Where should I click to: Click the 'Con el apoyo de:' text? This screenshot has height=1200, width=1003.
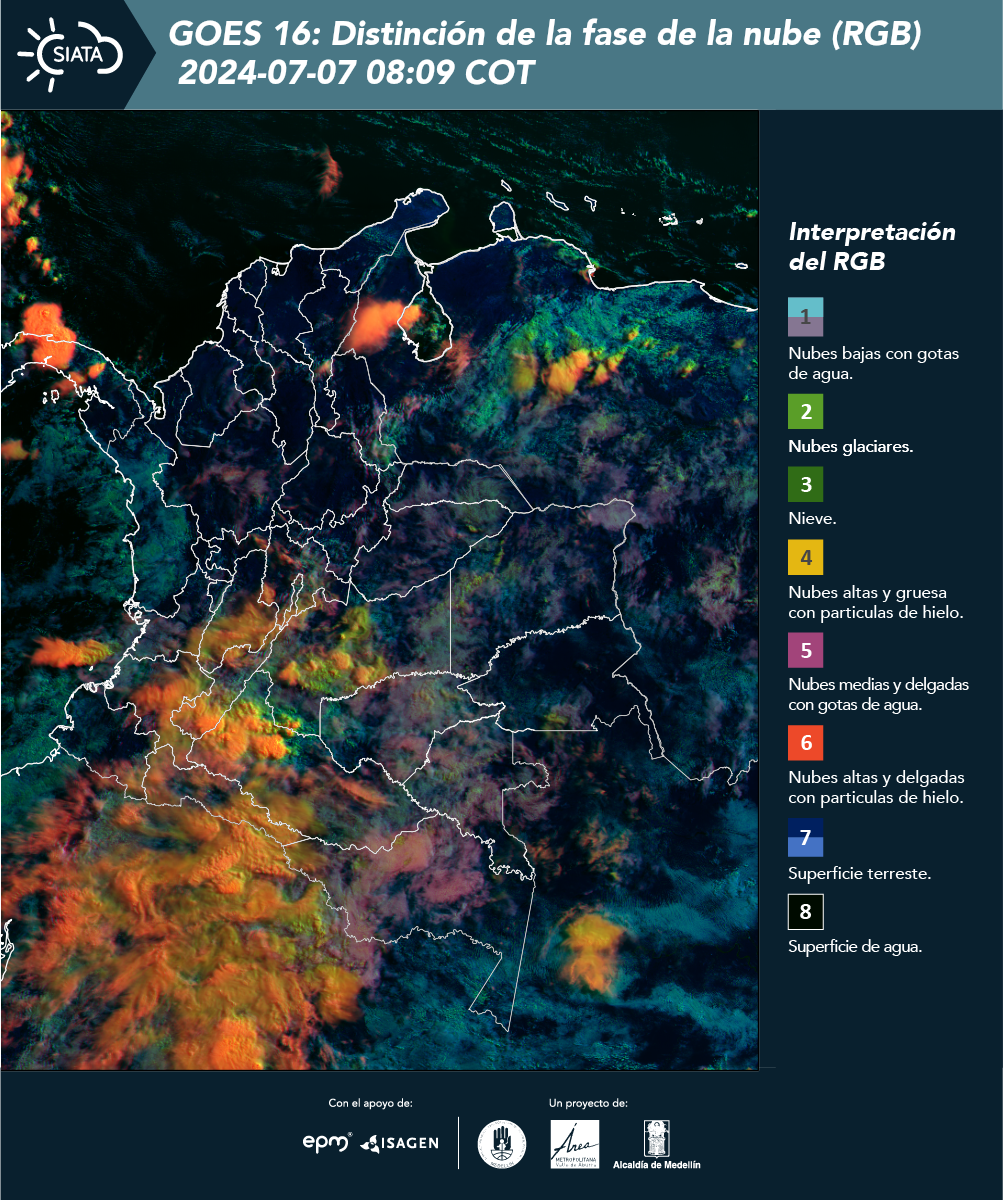click(370, 1103)
